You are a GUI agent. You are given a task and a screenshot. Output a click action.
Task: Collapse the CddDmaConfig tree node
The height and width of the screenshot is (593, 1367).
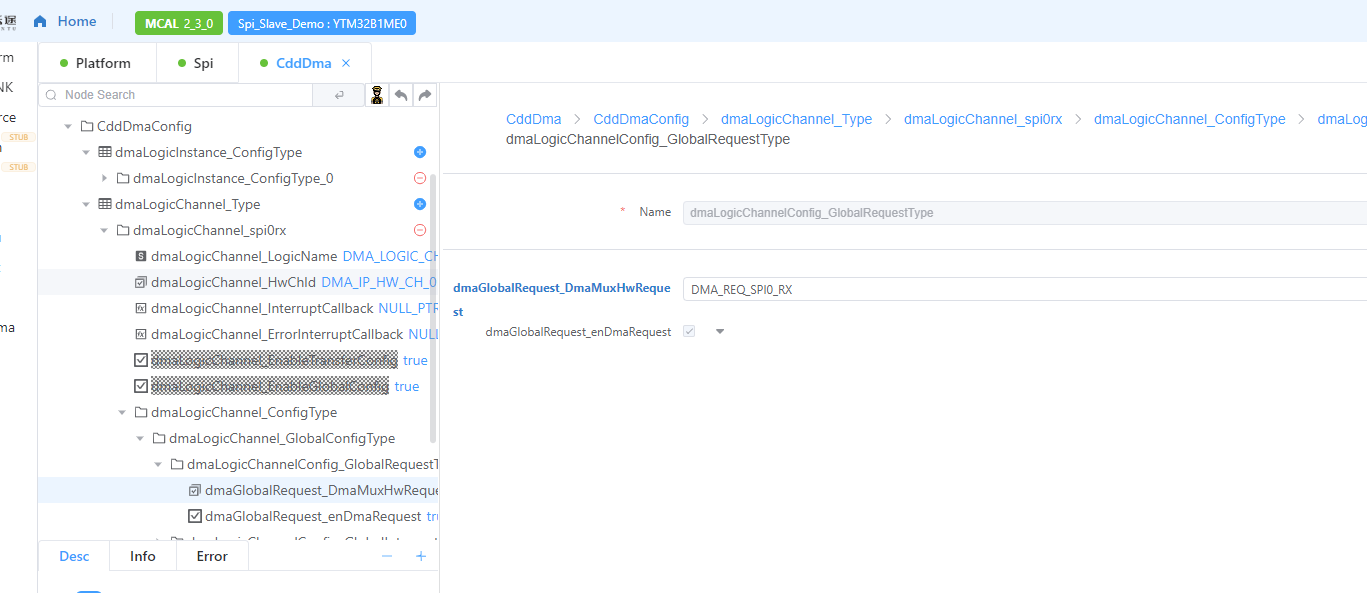pyautogui.click(x=69, y=127)
